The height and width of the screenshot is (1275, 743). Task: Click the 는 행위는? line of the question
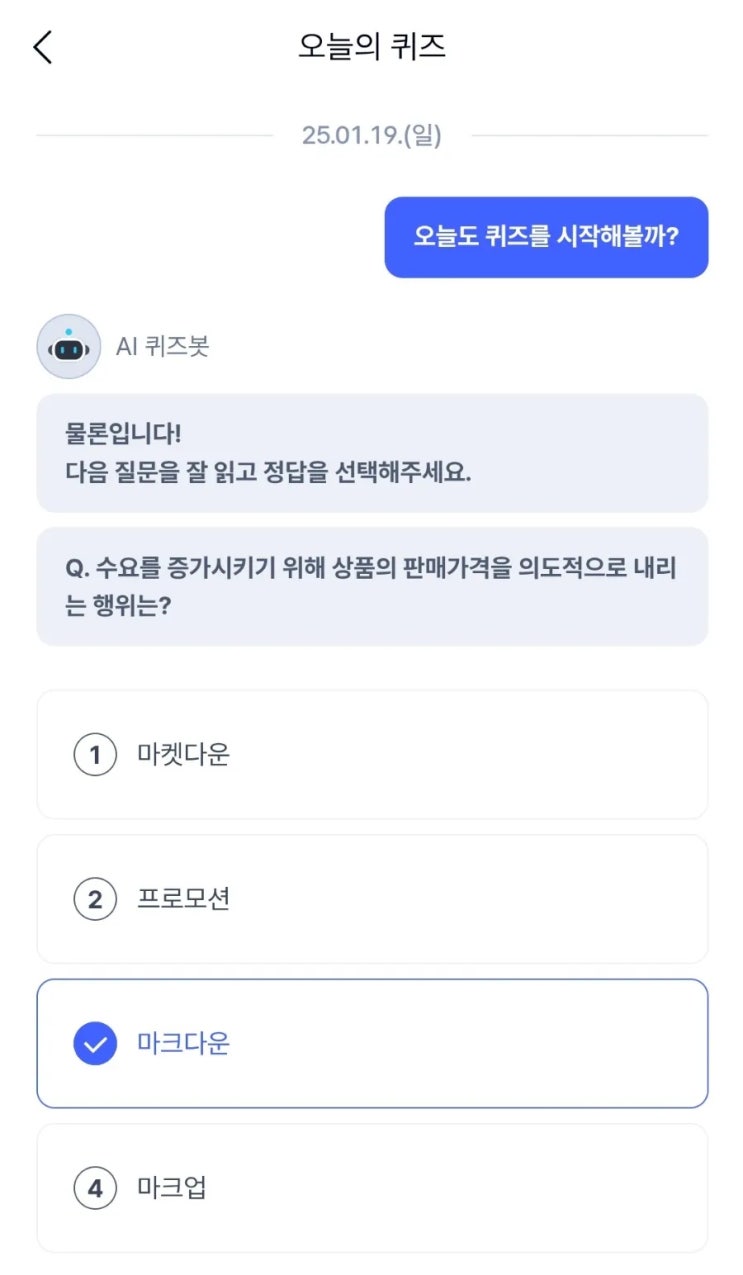pos(117,607)
